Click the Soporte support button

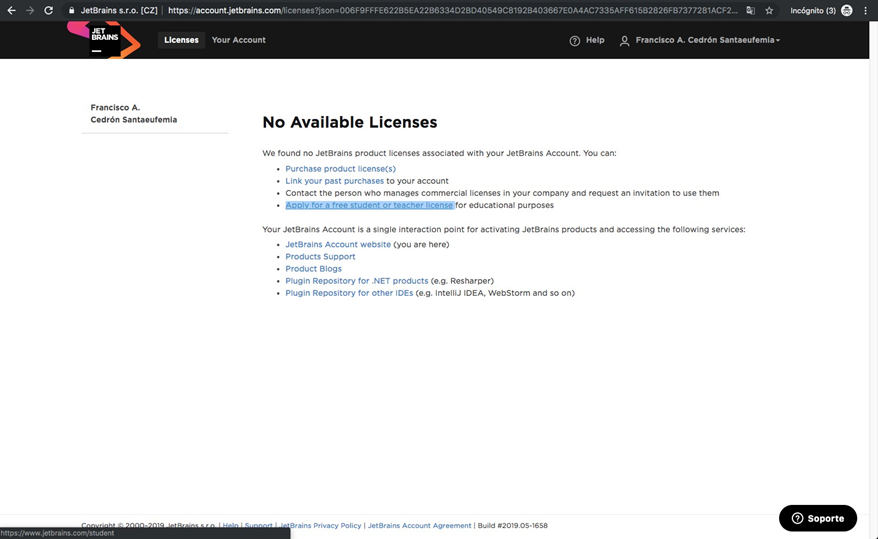(x=818, y=518)
